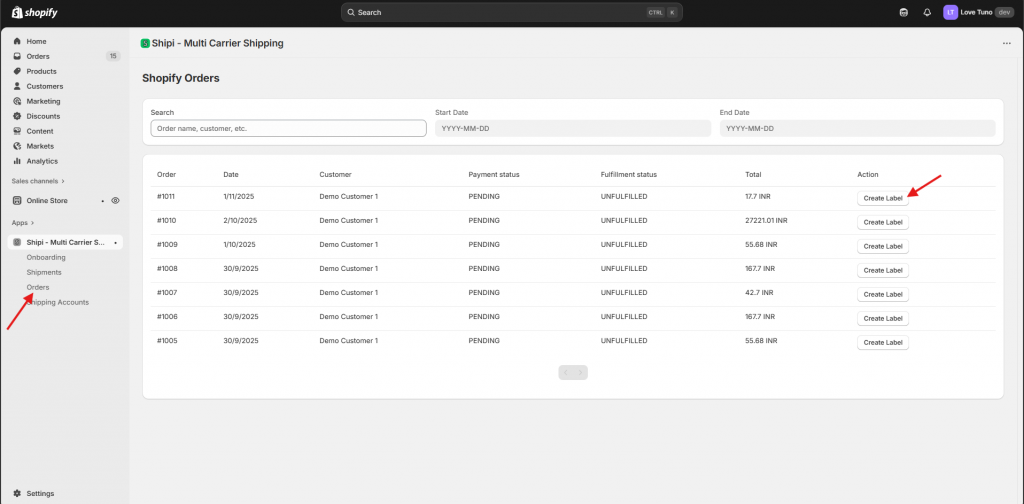
Task: Click the Shopify logo in top bar
Action: pyautogui.click(x=34, y=12)
